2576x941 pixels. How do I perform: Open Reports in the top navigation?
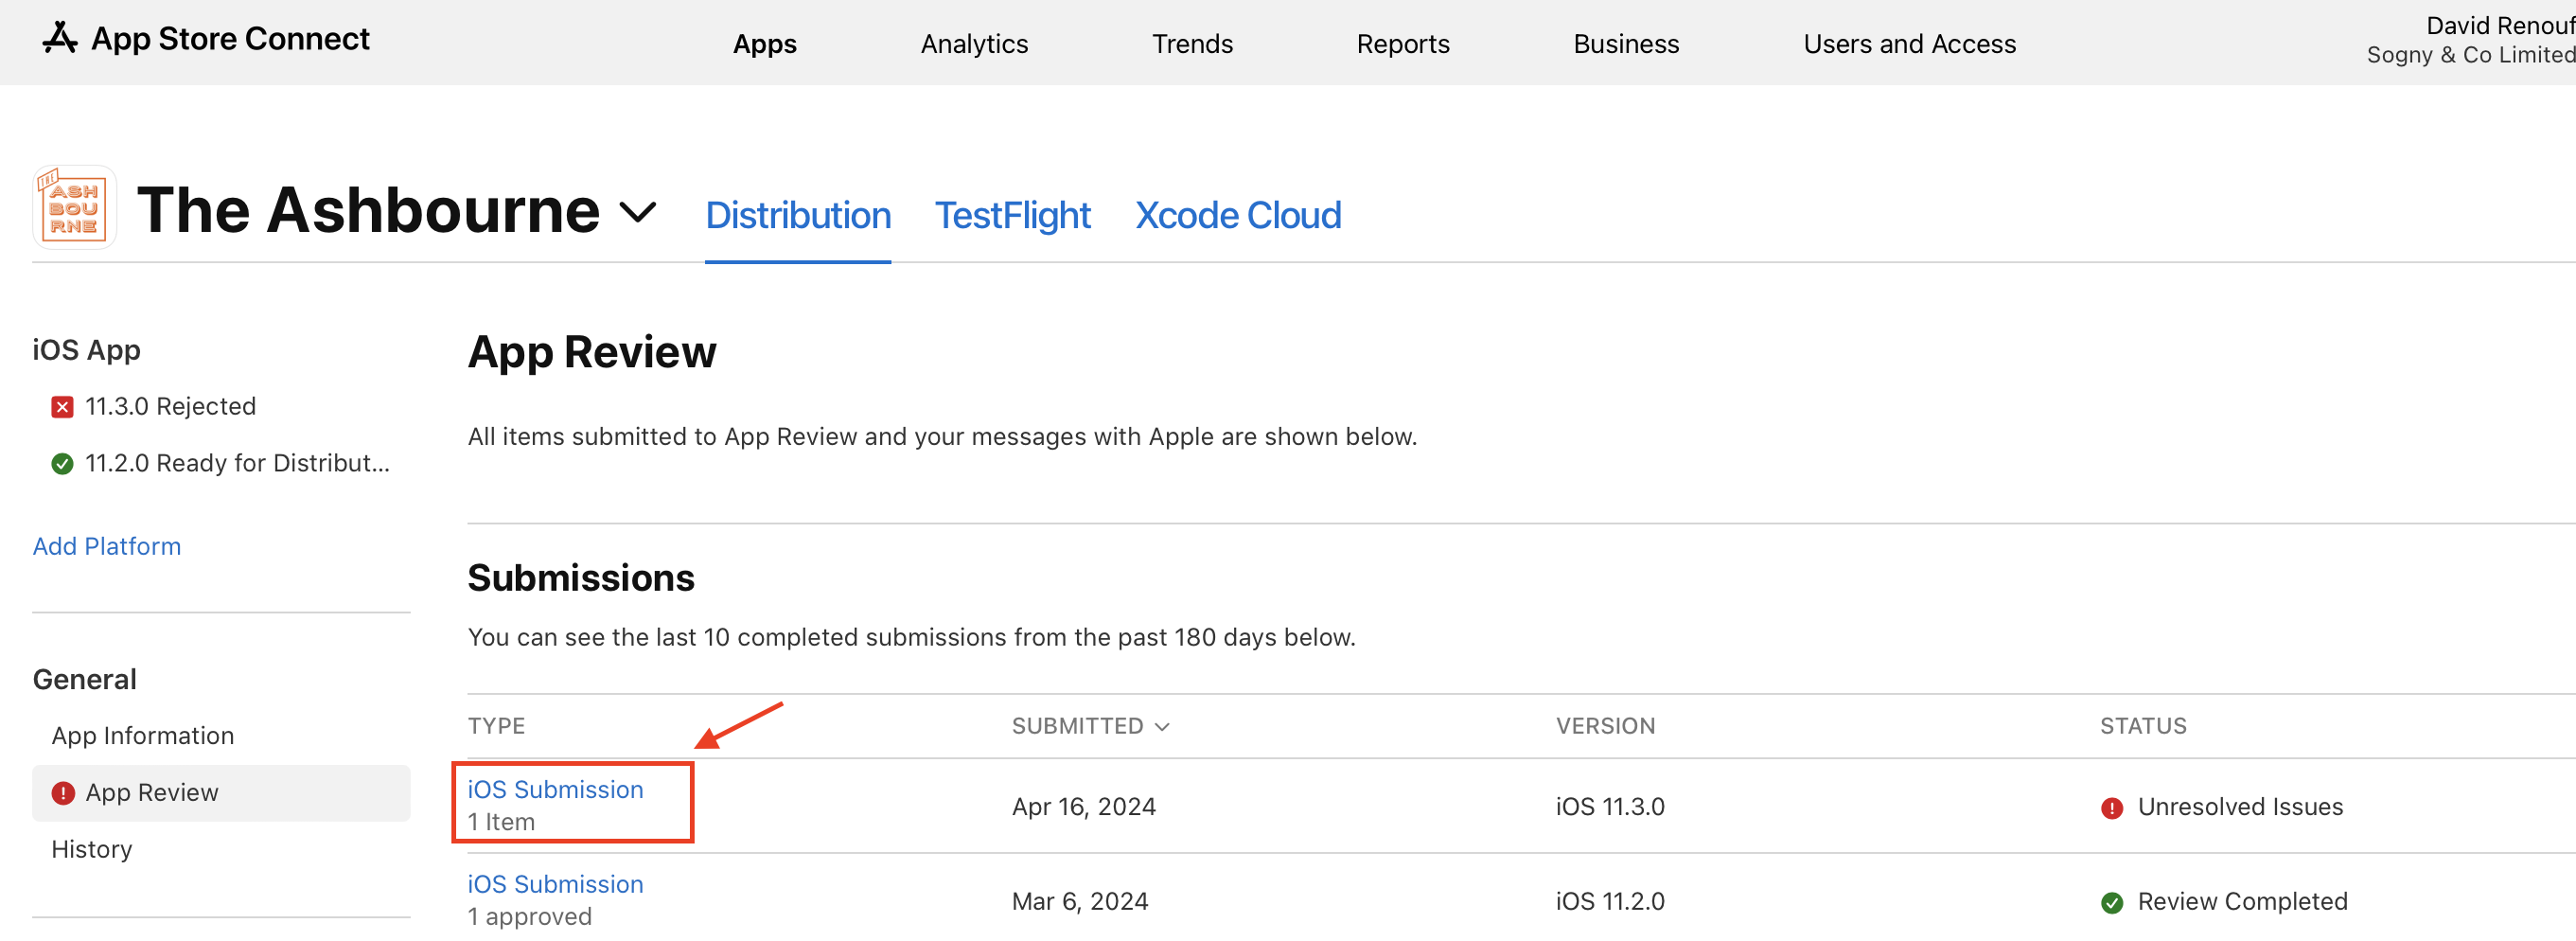click(1403, 44)
